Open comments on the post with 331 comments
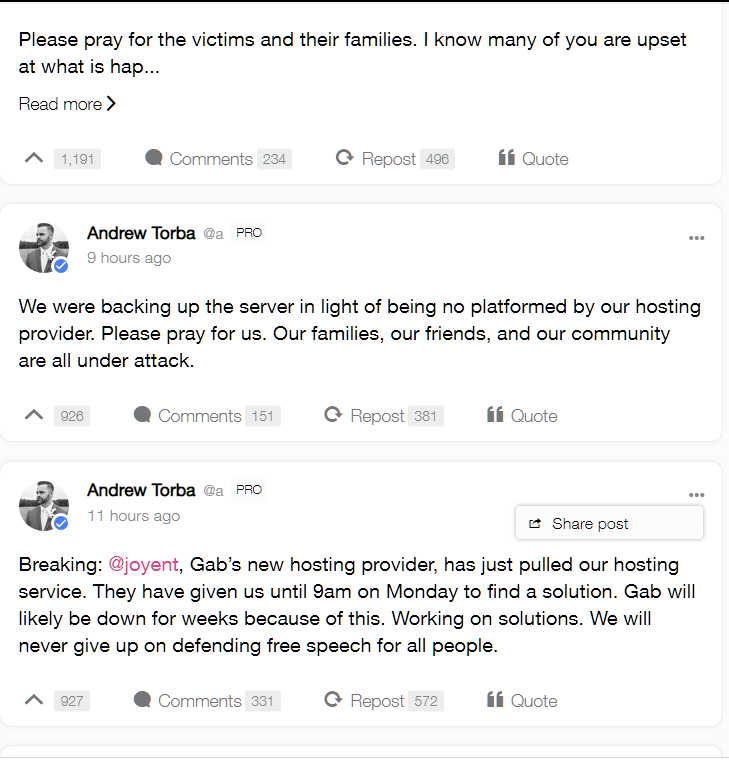 (x=207, y=701)
